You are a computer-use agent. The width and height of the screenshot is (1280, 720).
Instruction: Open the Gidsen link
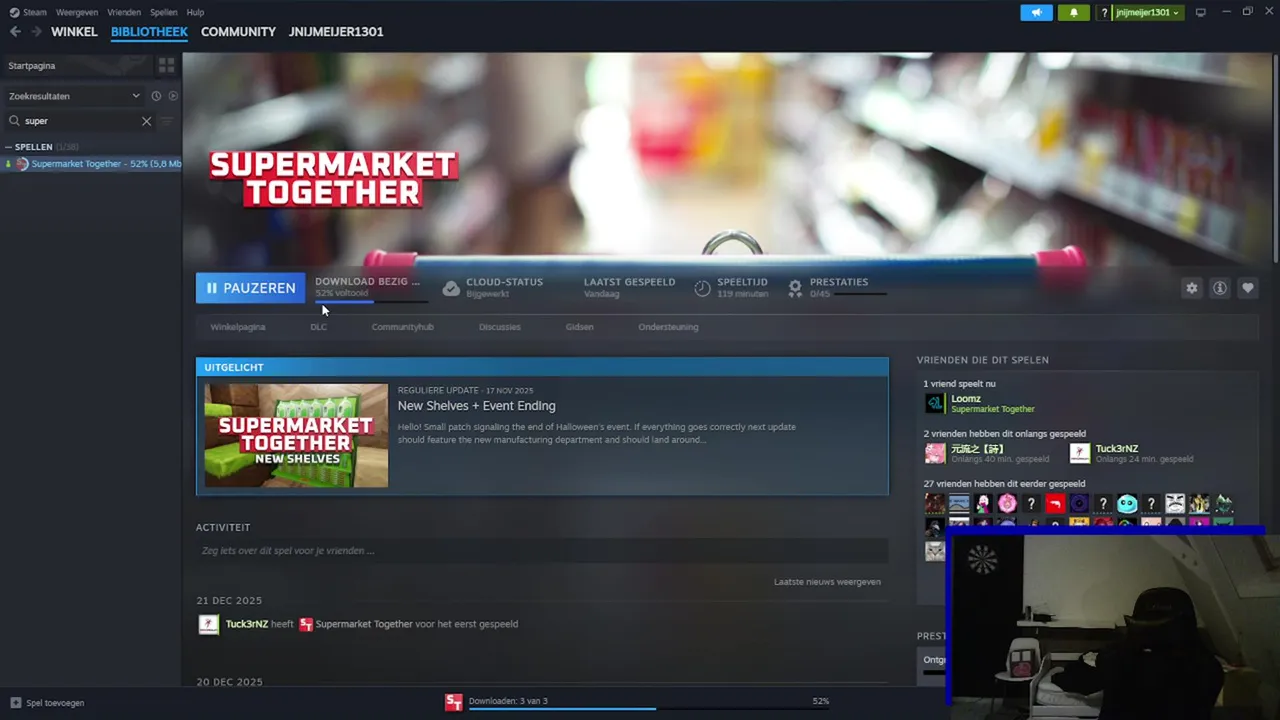(x=579, y=327)
